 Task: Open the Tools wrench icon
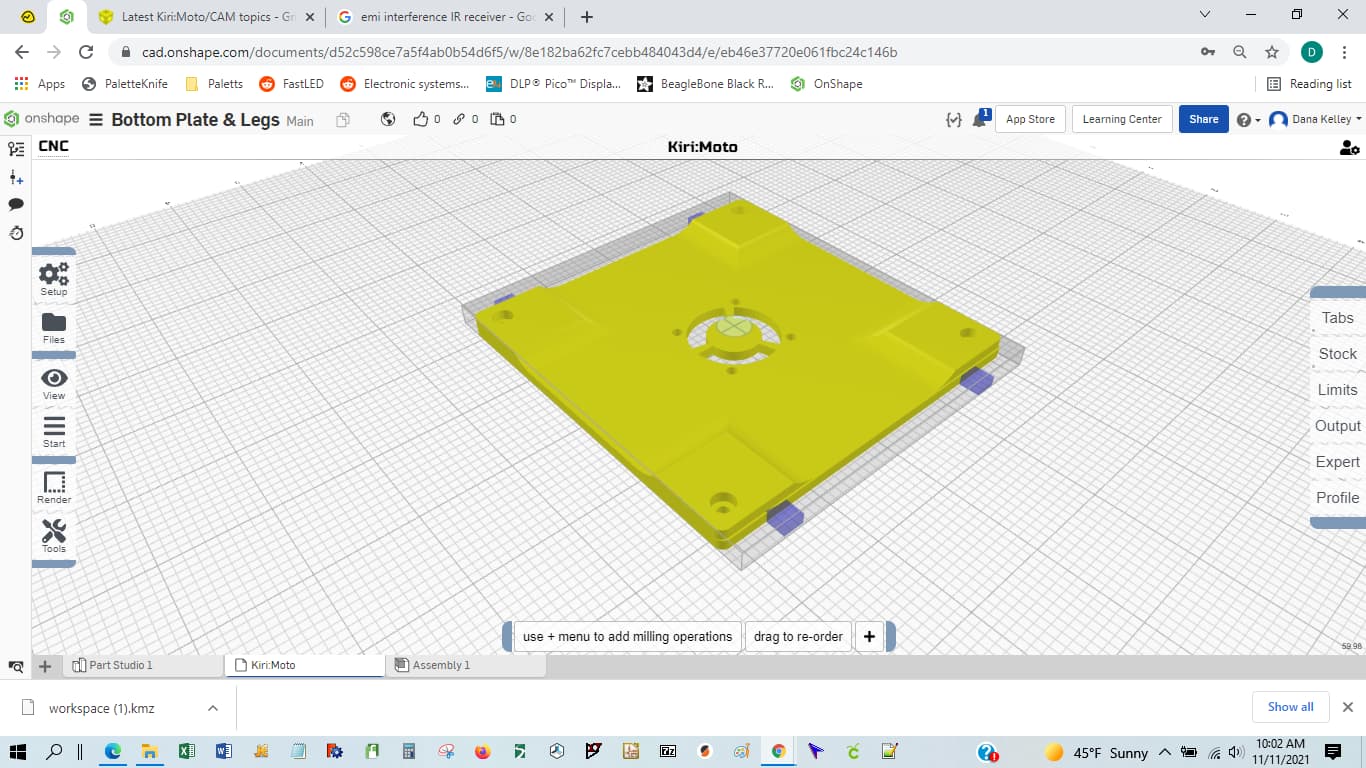(54, 535)
